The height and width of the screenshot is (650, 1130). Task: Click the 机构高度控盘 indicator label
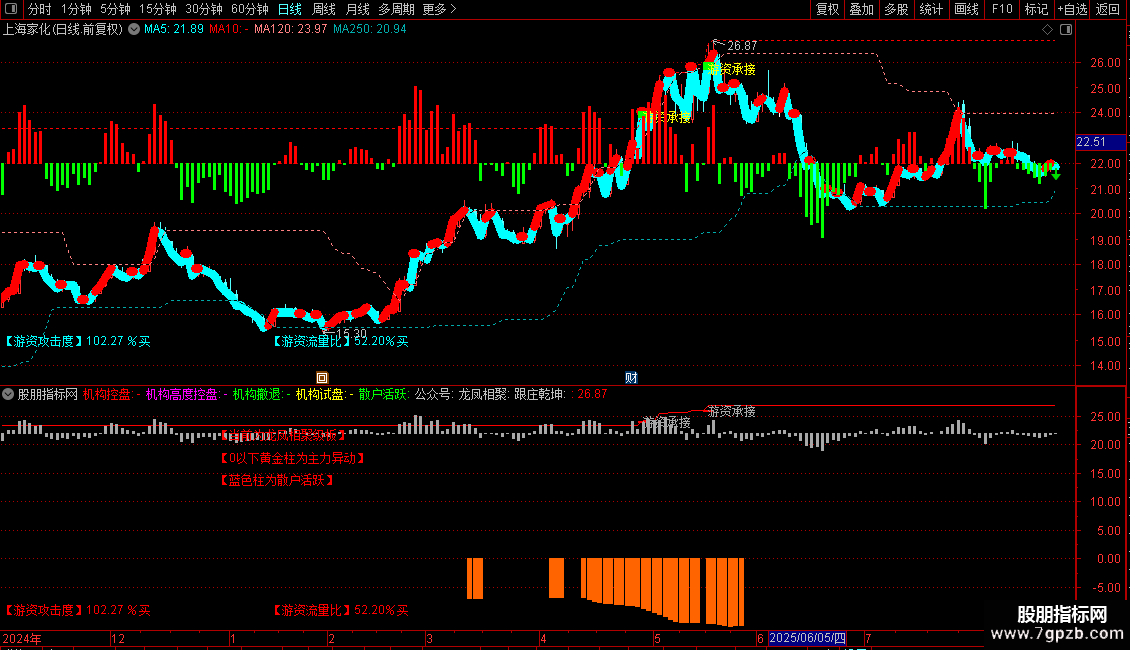click(182, 394)
